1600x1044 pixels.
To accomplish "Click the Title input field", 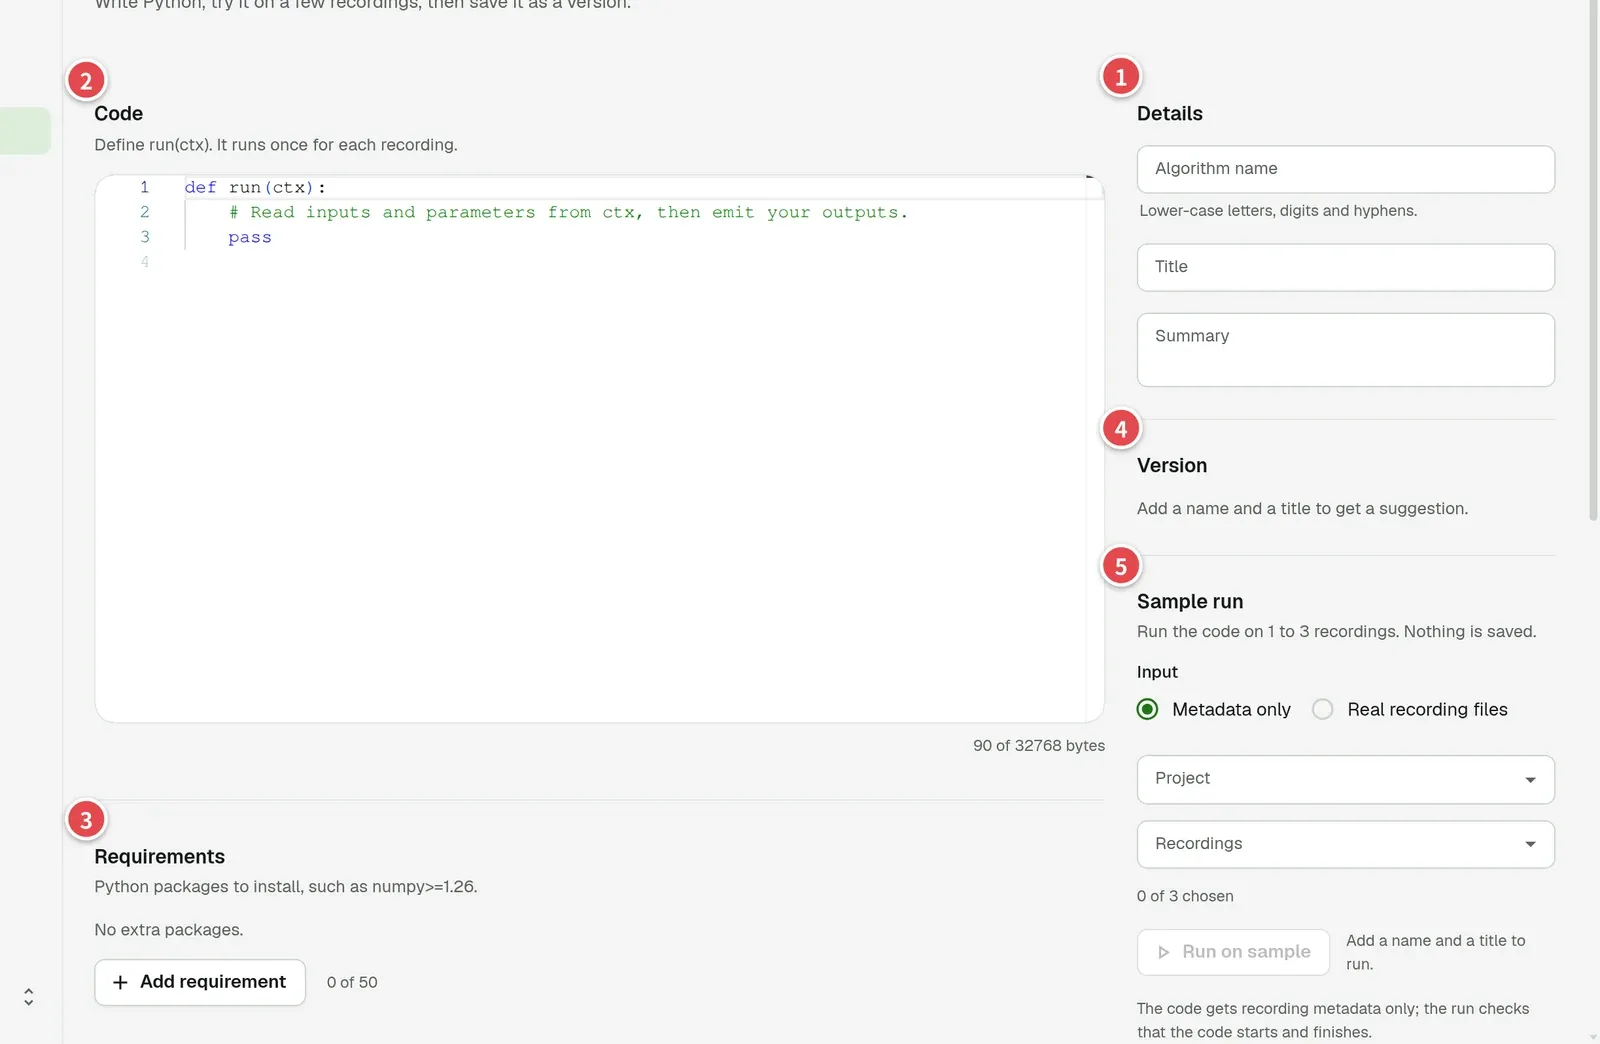I will (1345, 267).
